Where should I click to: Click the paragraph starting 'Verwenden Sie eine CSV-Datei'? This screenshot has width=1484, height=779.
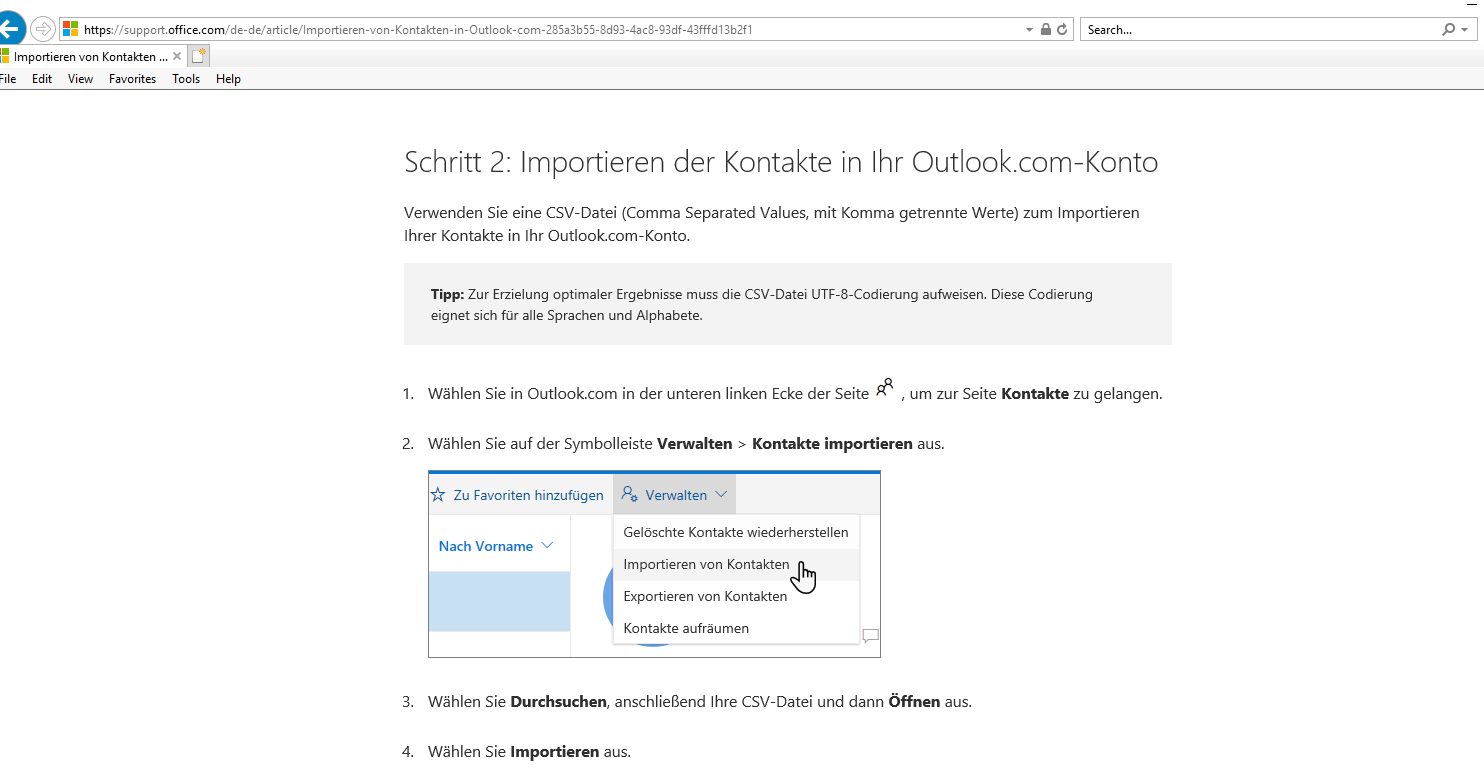point(772,225)
